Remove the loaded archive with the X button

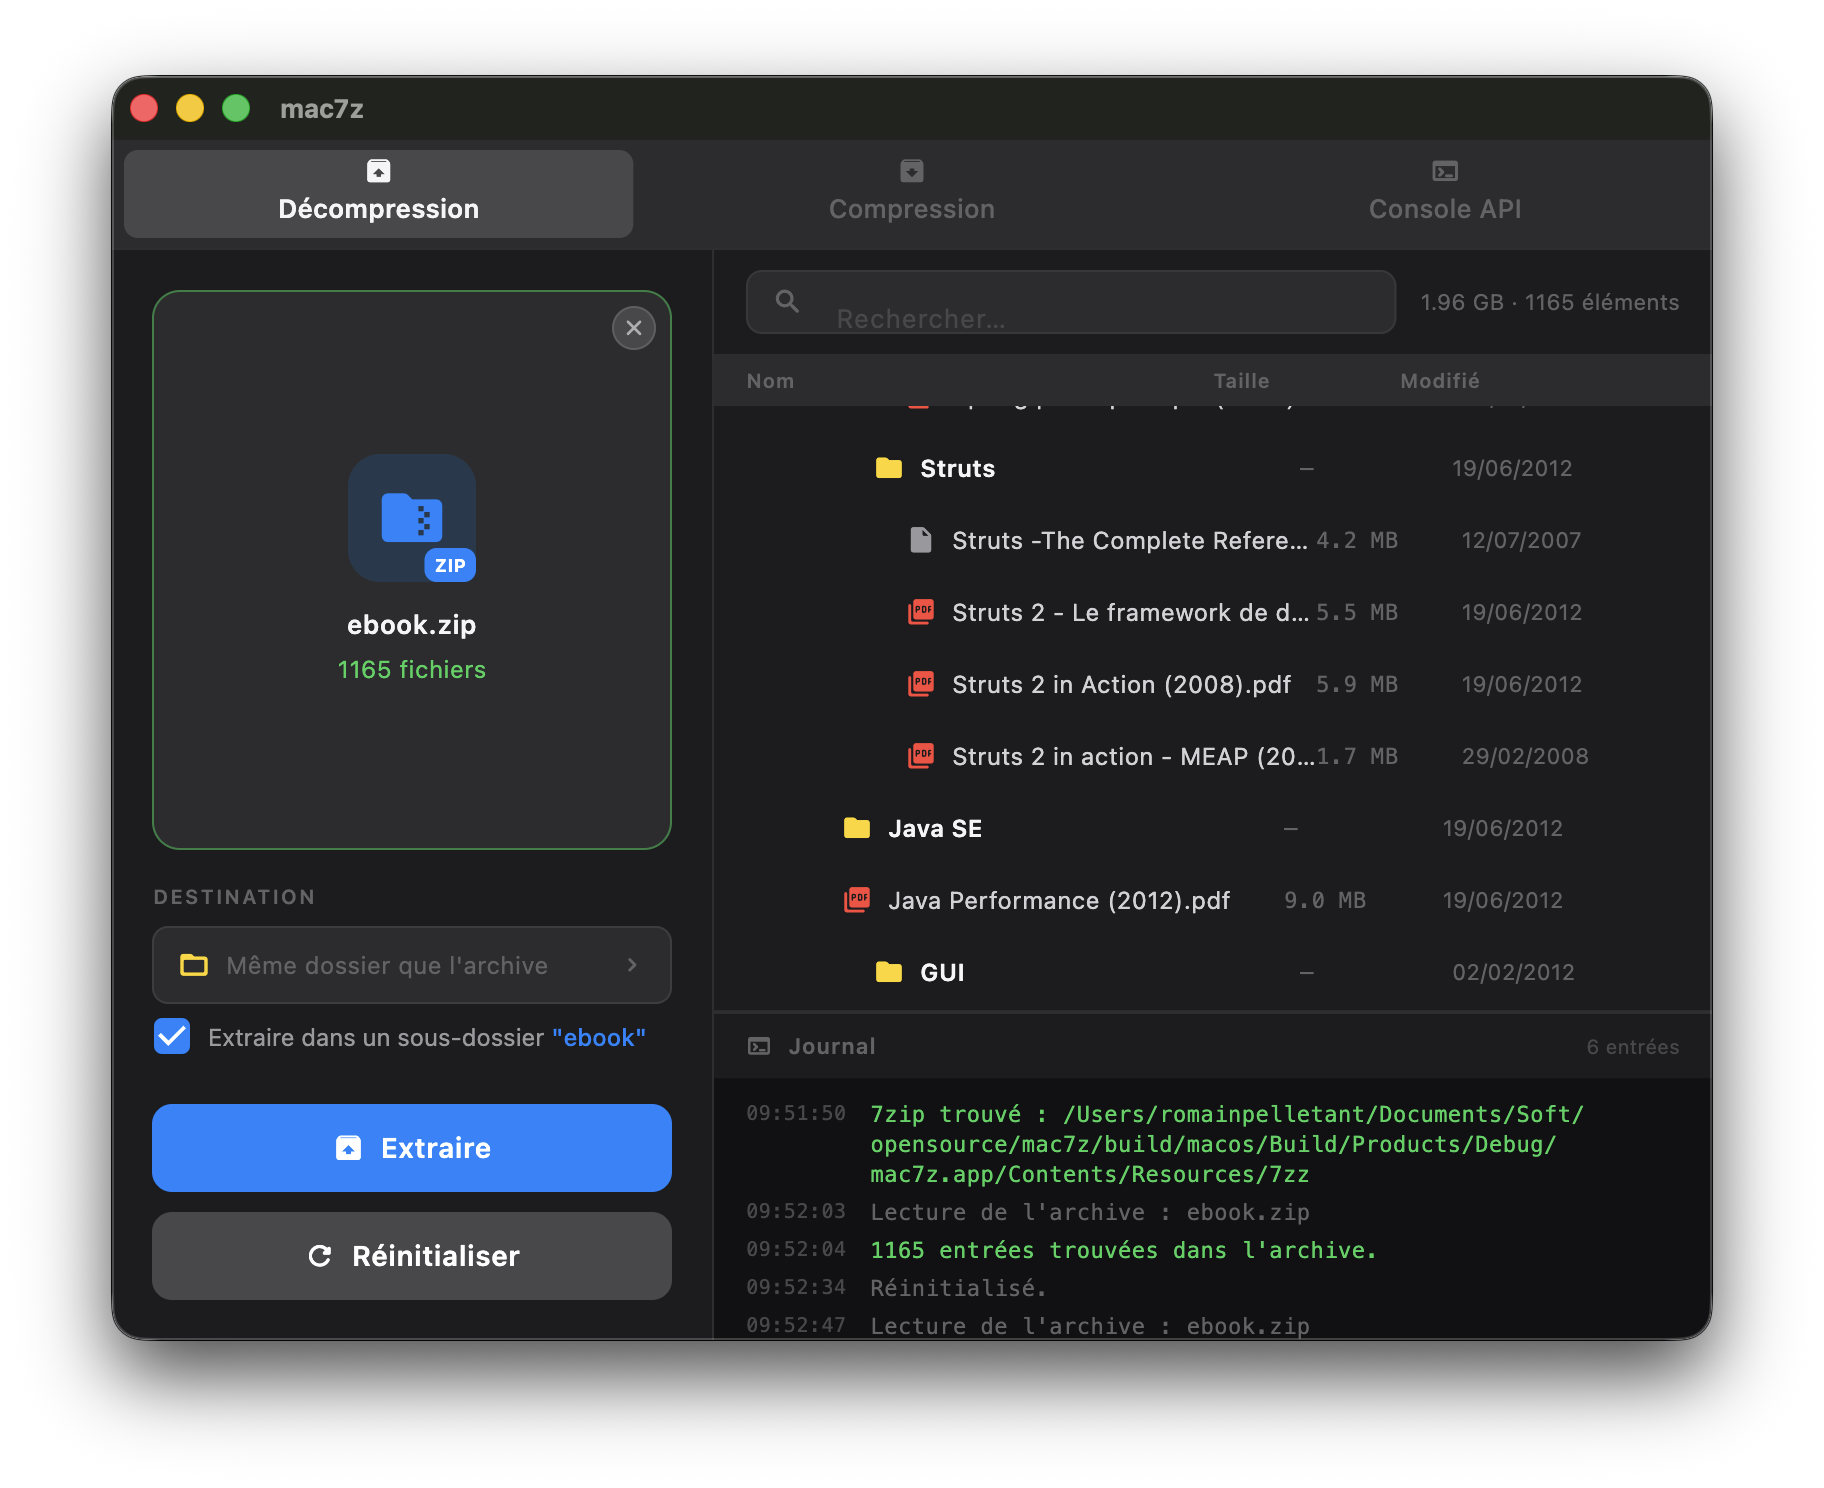(633, 328)
